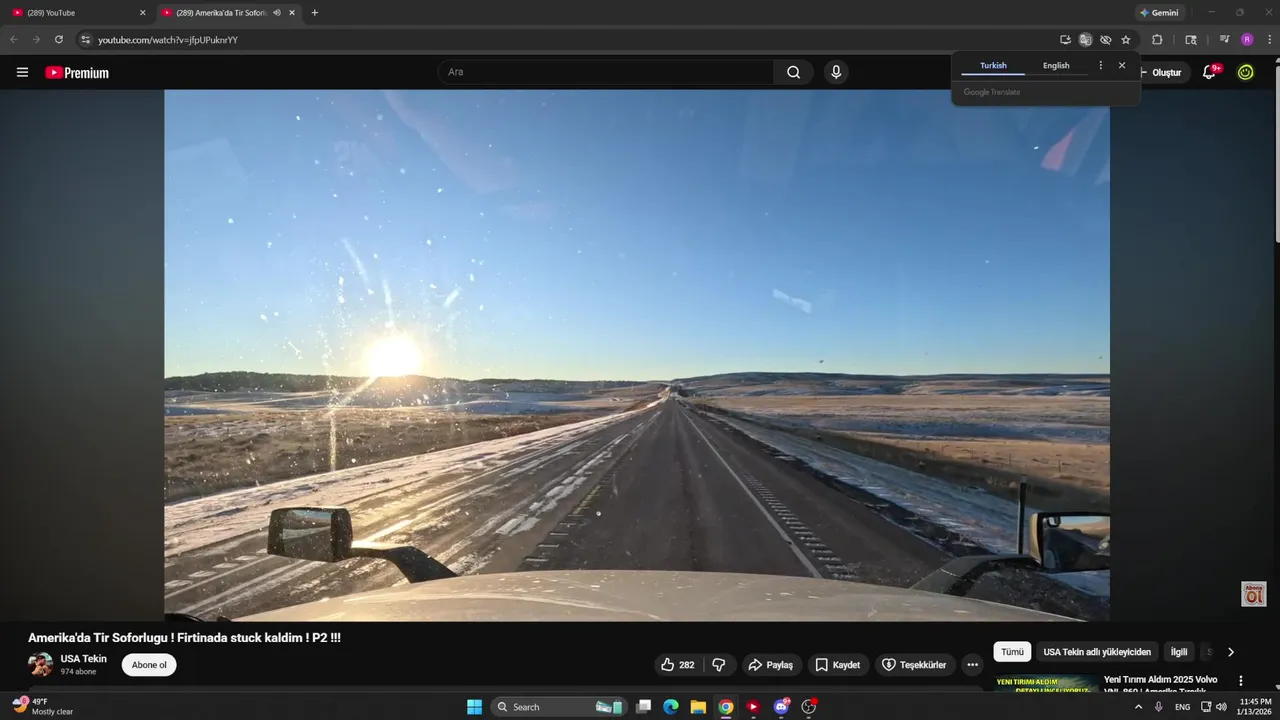Select USA Tekin adlı yükleyiciden chip
This screenshot has height=720, width=1280.
1097,652
